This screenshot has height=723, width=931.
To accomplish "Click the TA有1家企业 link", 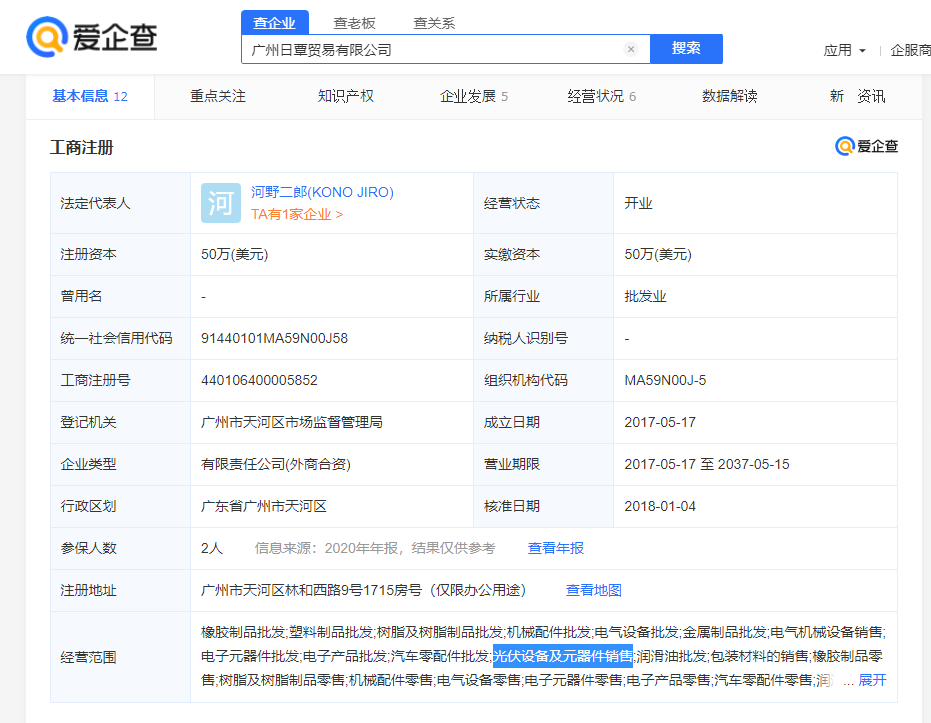I will tap(297, 214).
